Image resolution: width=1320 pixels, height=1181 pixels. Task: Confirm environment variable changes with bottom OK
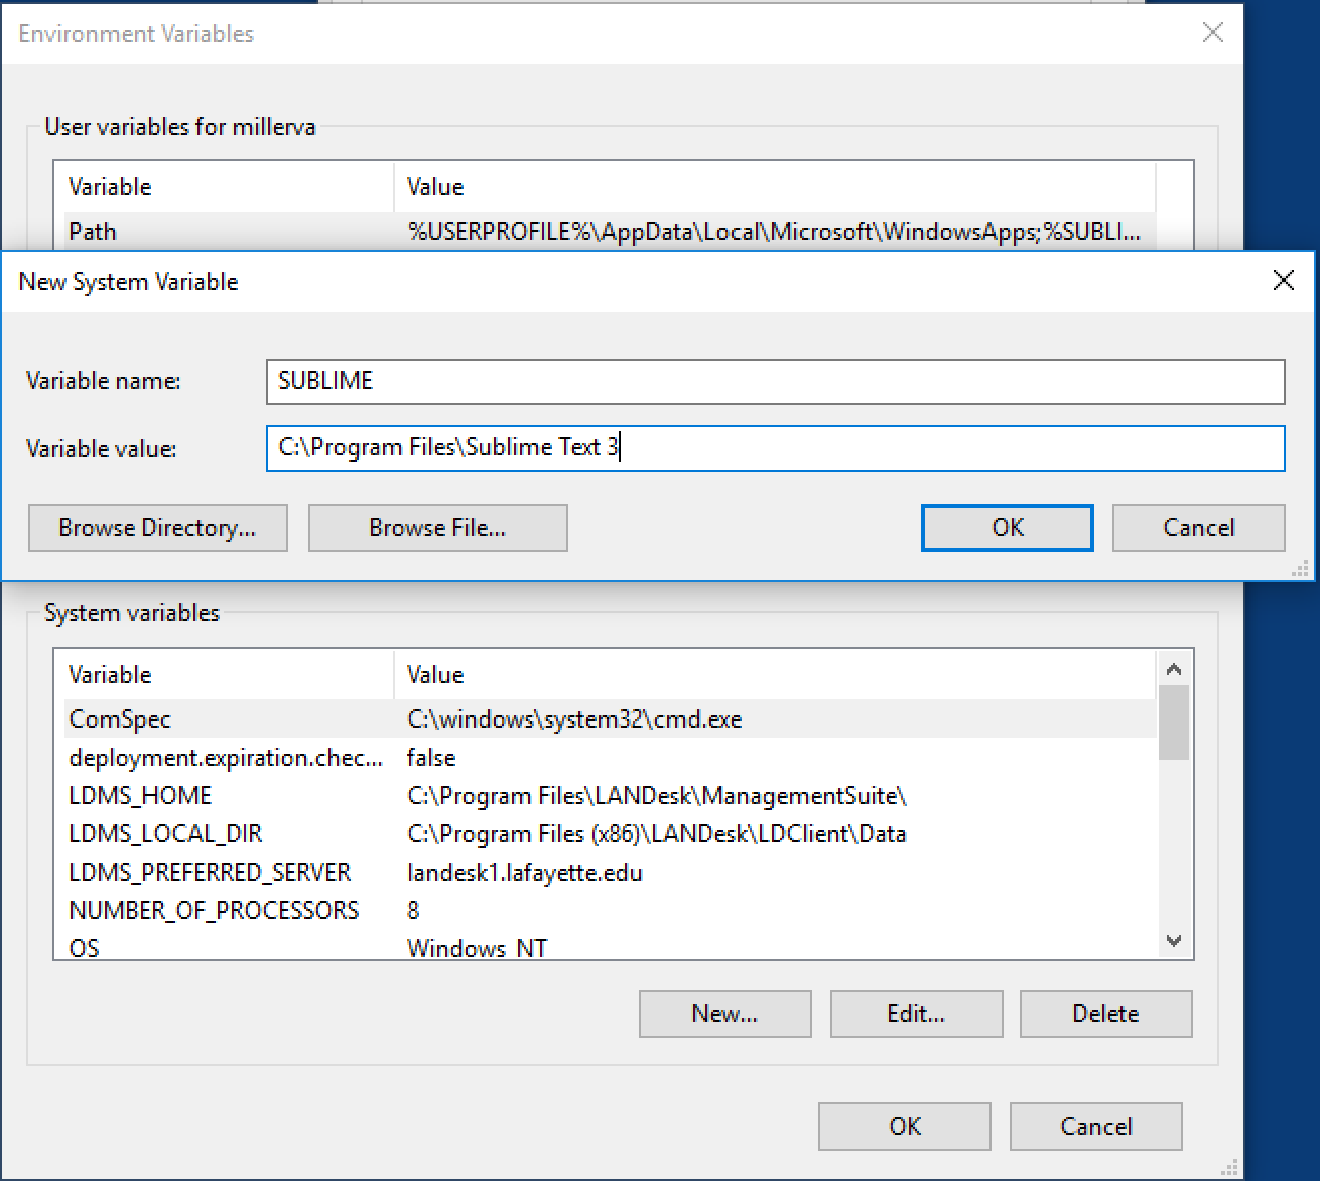point(903,1126)
